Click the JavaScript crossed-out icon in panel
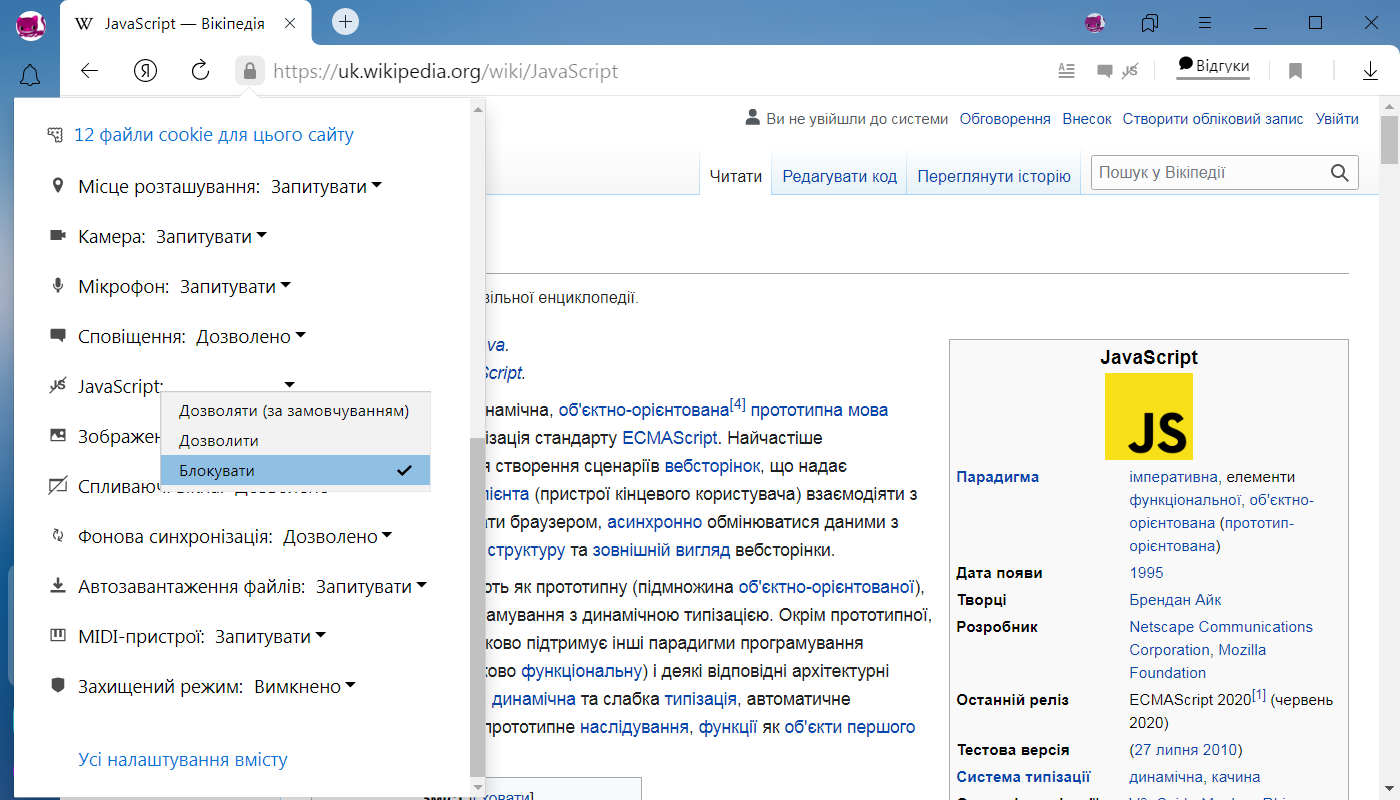The width and height of the screenshot is (1400, 800). click(x=57, y=386)
